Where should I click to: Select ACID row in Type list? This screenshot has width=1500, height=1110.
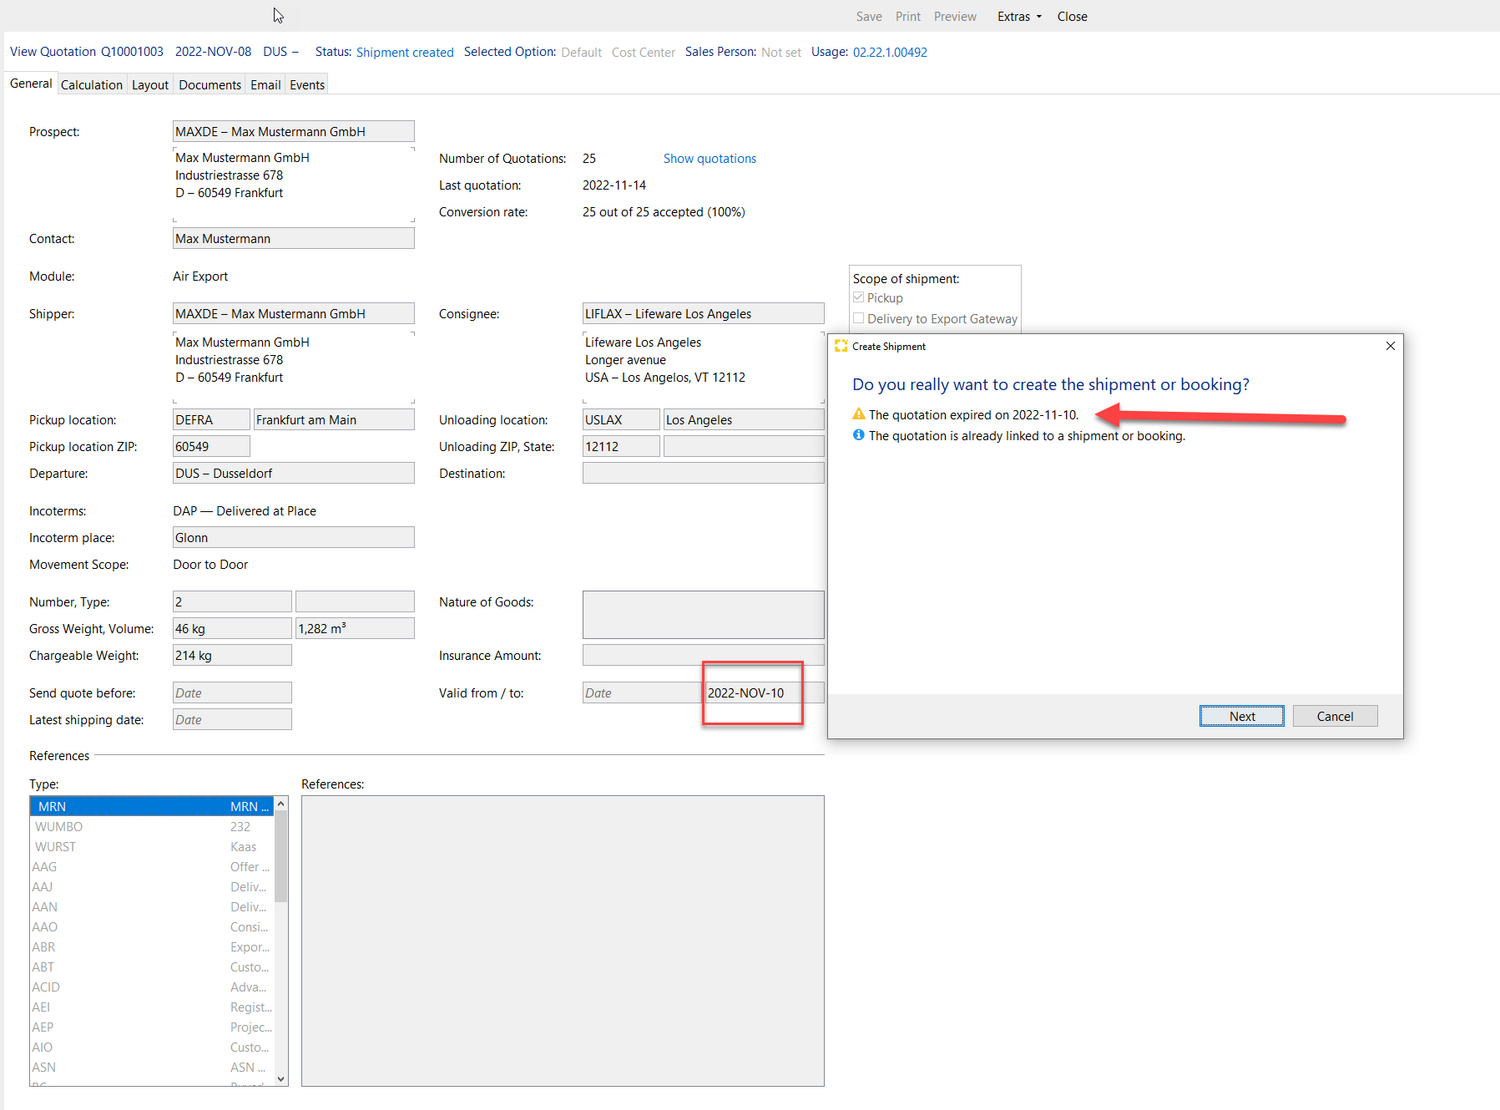click(x=152, y=986)
